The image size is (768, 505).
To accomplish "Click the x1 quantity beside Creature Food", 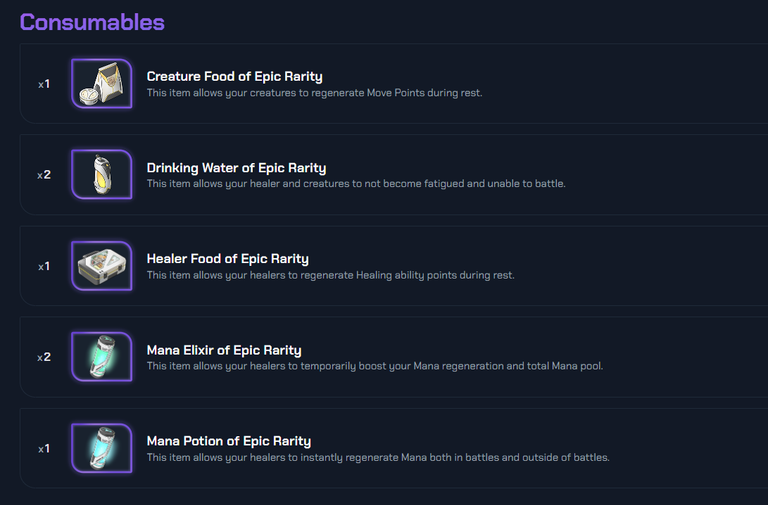I will (x=44, y=84).
